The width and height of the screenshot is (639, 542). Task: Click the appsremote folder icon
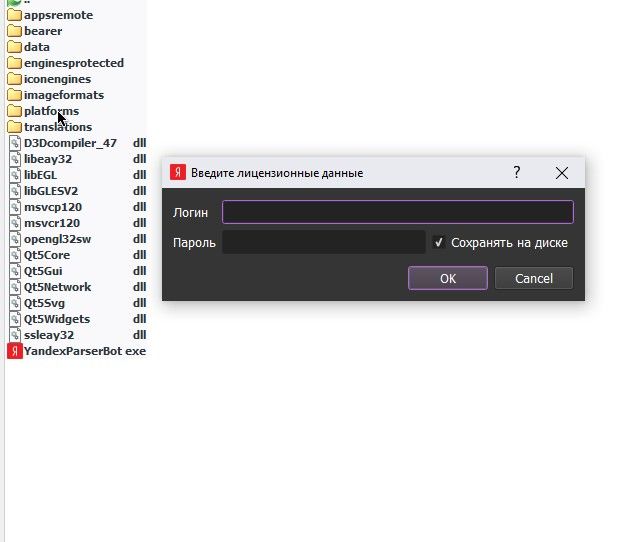[x=14, y=15]
